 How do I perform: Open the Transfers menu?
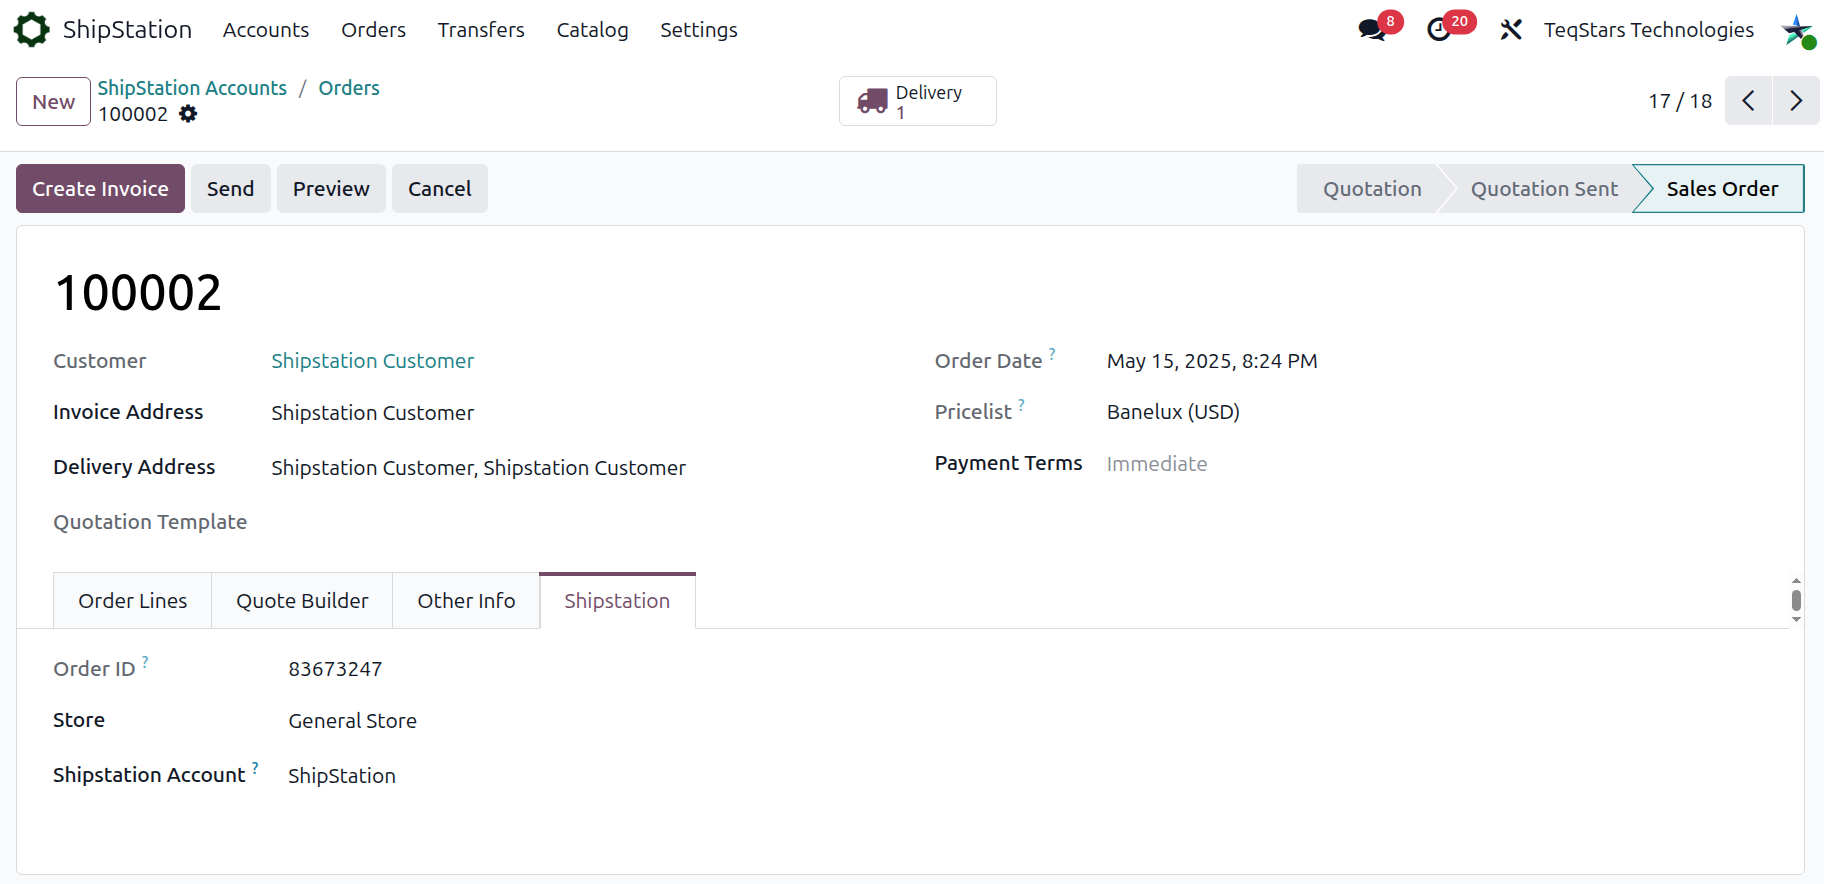[x=481, y=30]
